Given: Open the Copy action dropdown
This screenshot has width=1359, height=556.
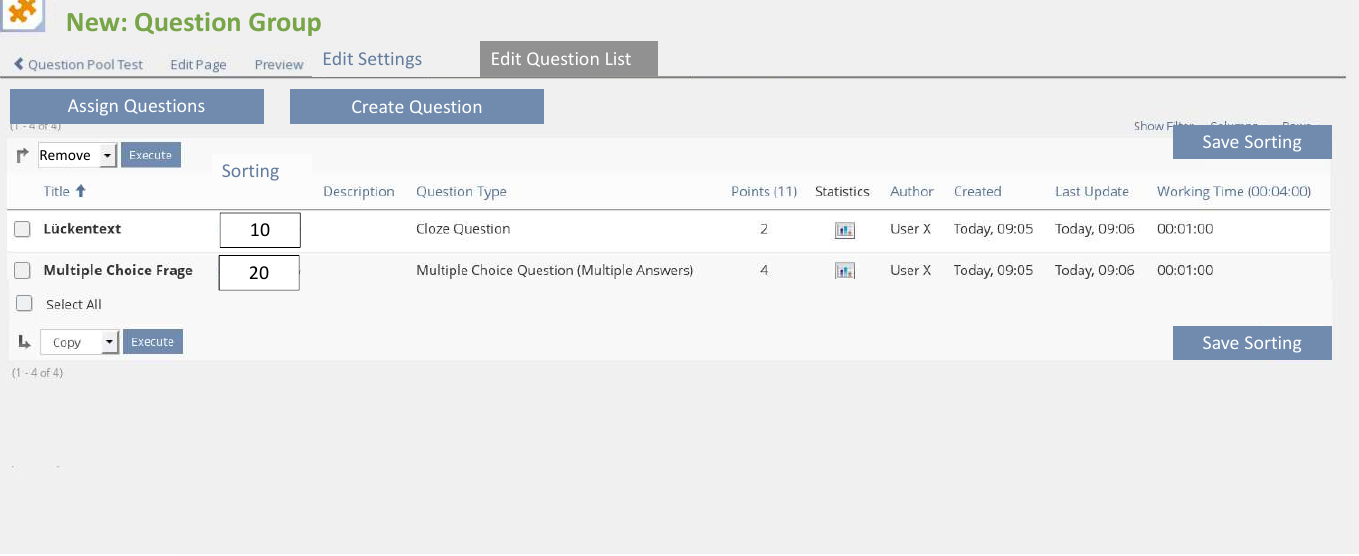Looking at the screenshot, I should coord(79,342).
